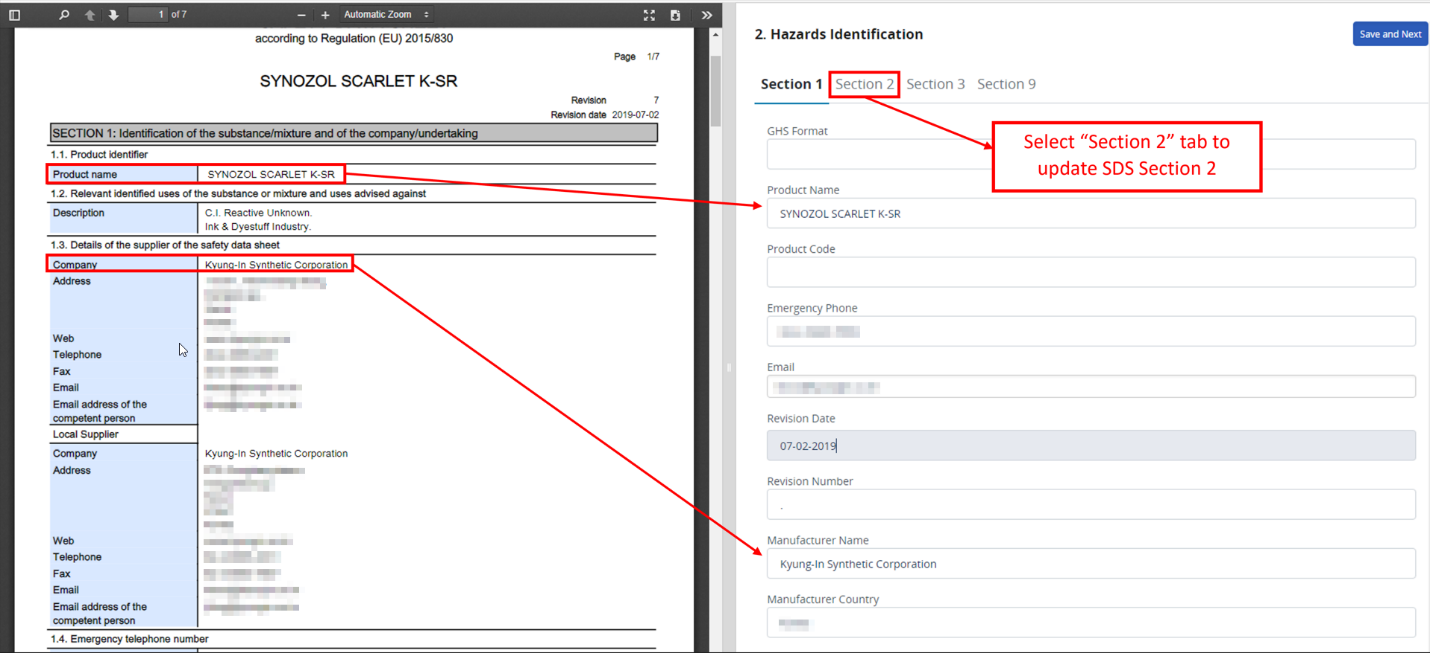Zoom in on the PDF document

(325, 15)
